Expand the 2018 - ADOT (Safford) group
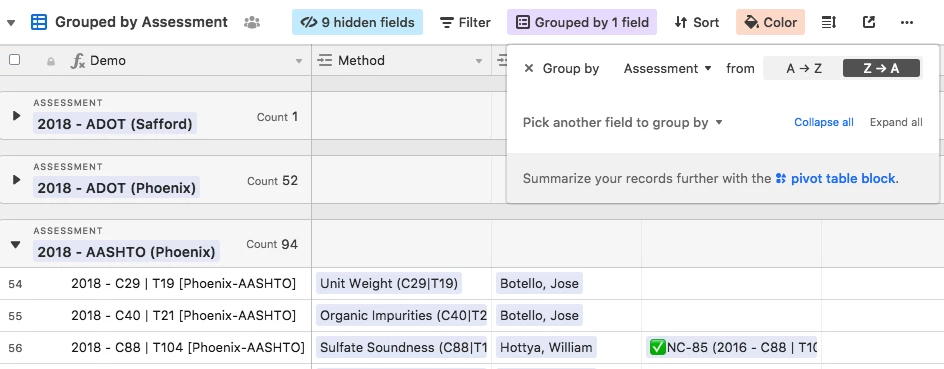 pyautogui.click(x=16, y=116)
